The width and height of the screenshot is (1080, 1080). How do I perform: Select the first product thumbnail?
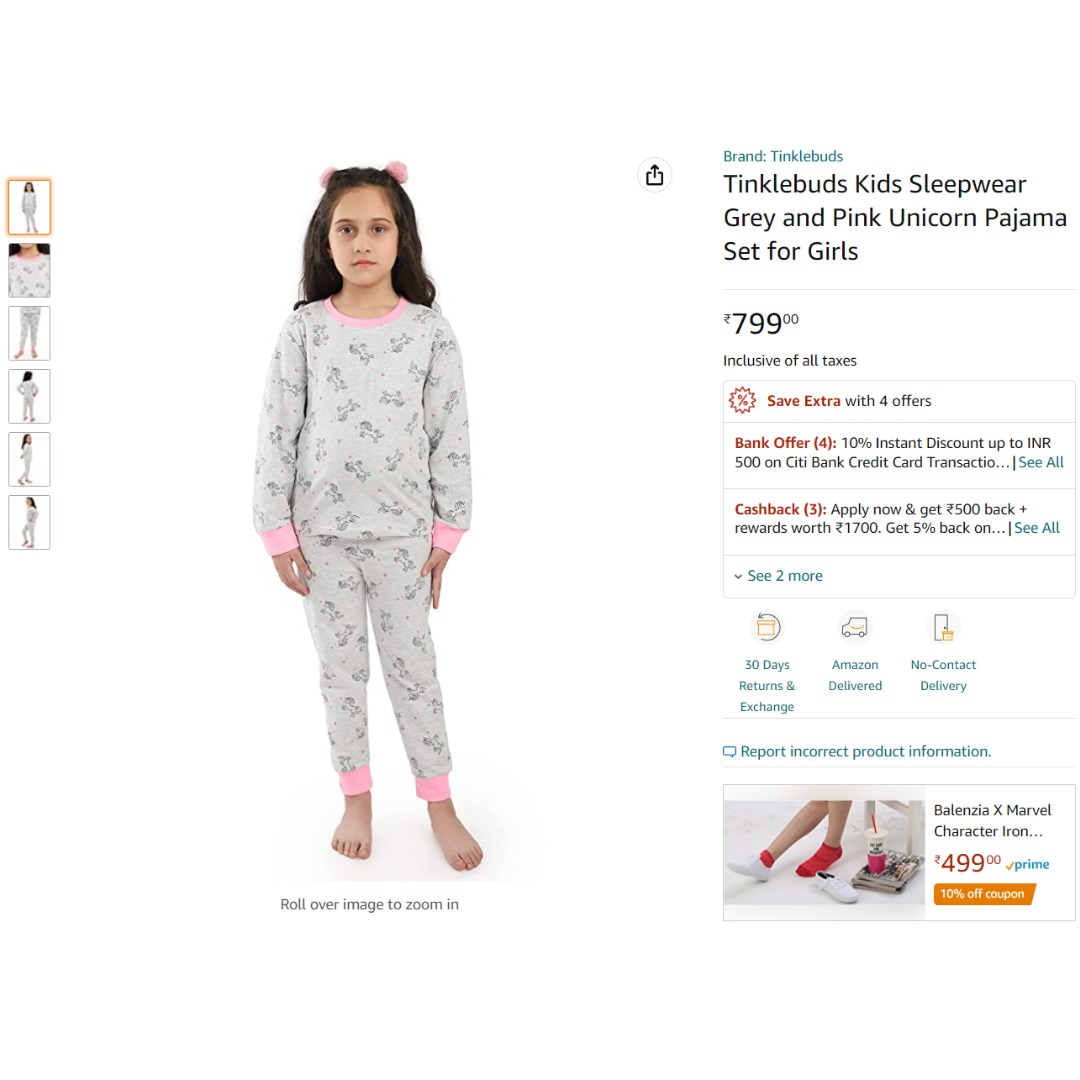pos(29,207)
